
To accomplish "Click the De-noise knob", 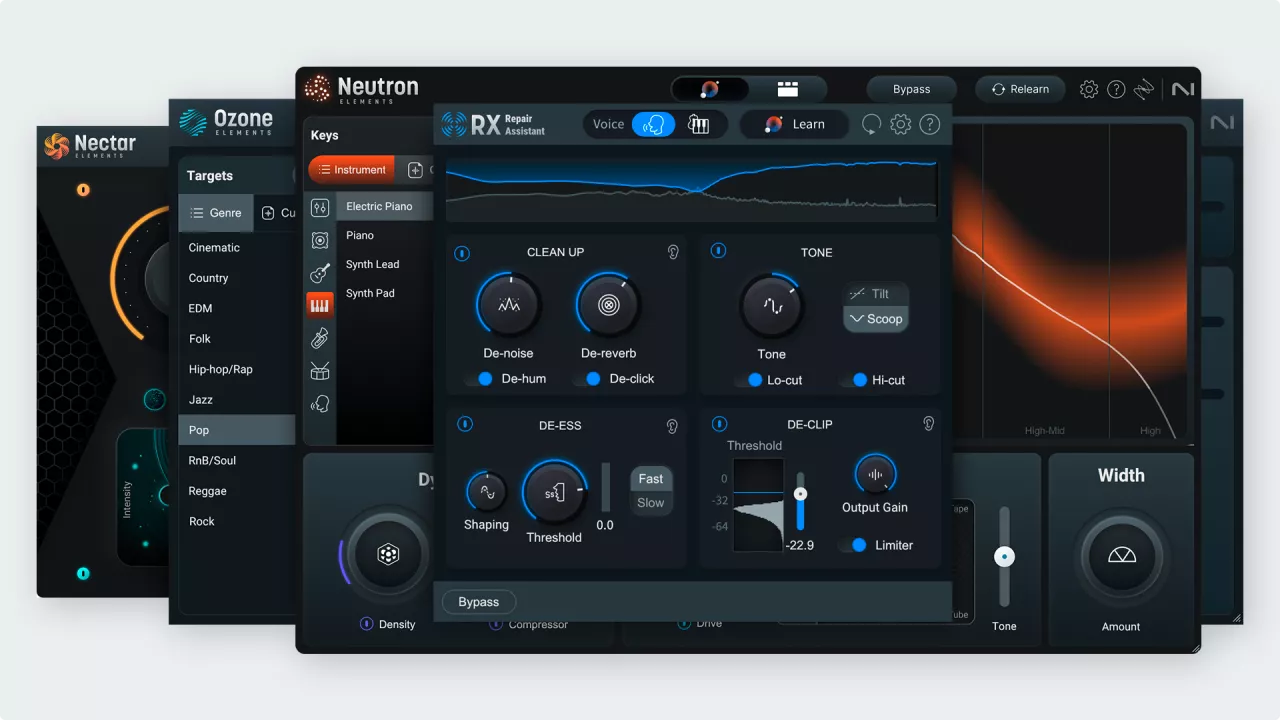I will point(508,305).
